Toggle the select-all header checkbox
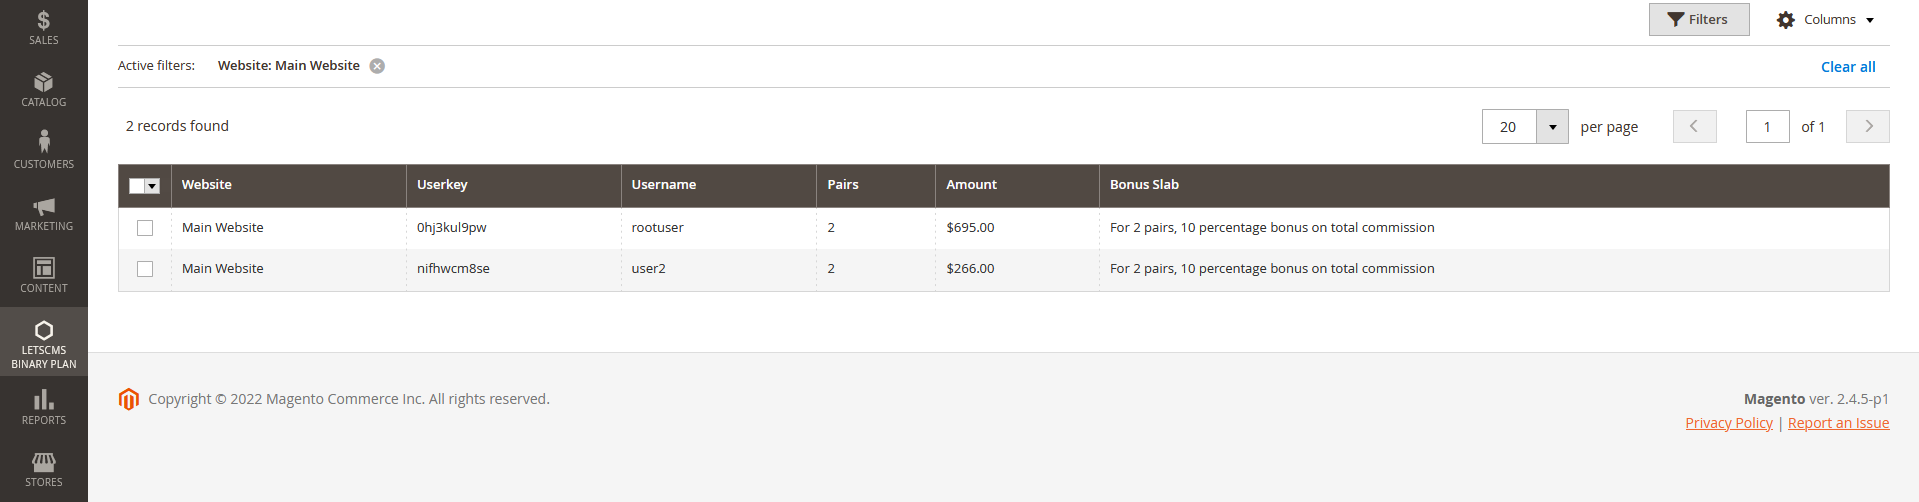Image resolution: width=1919 pixels, height=502 pixels. (x=137, y=186)
